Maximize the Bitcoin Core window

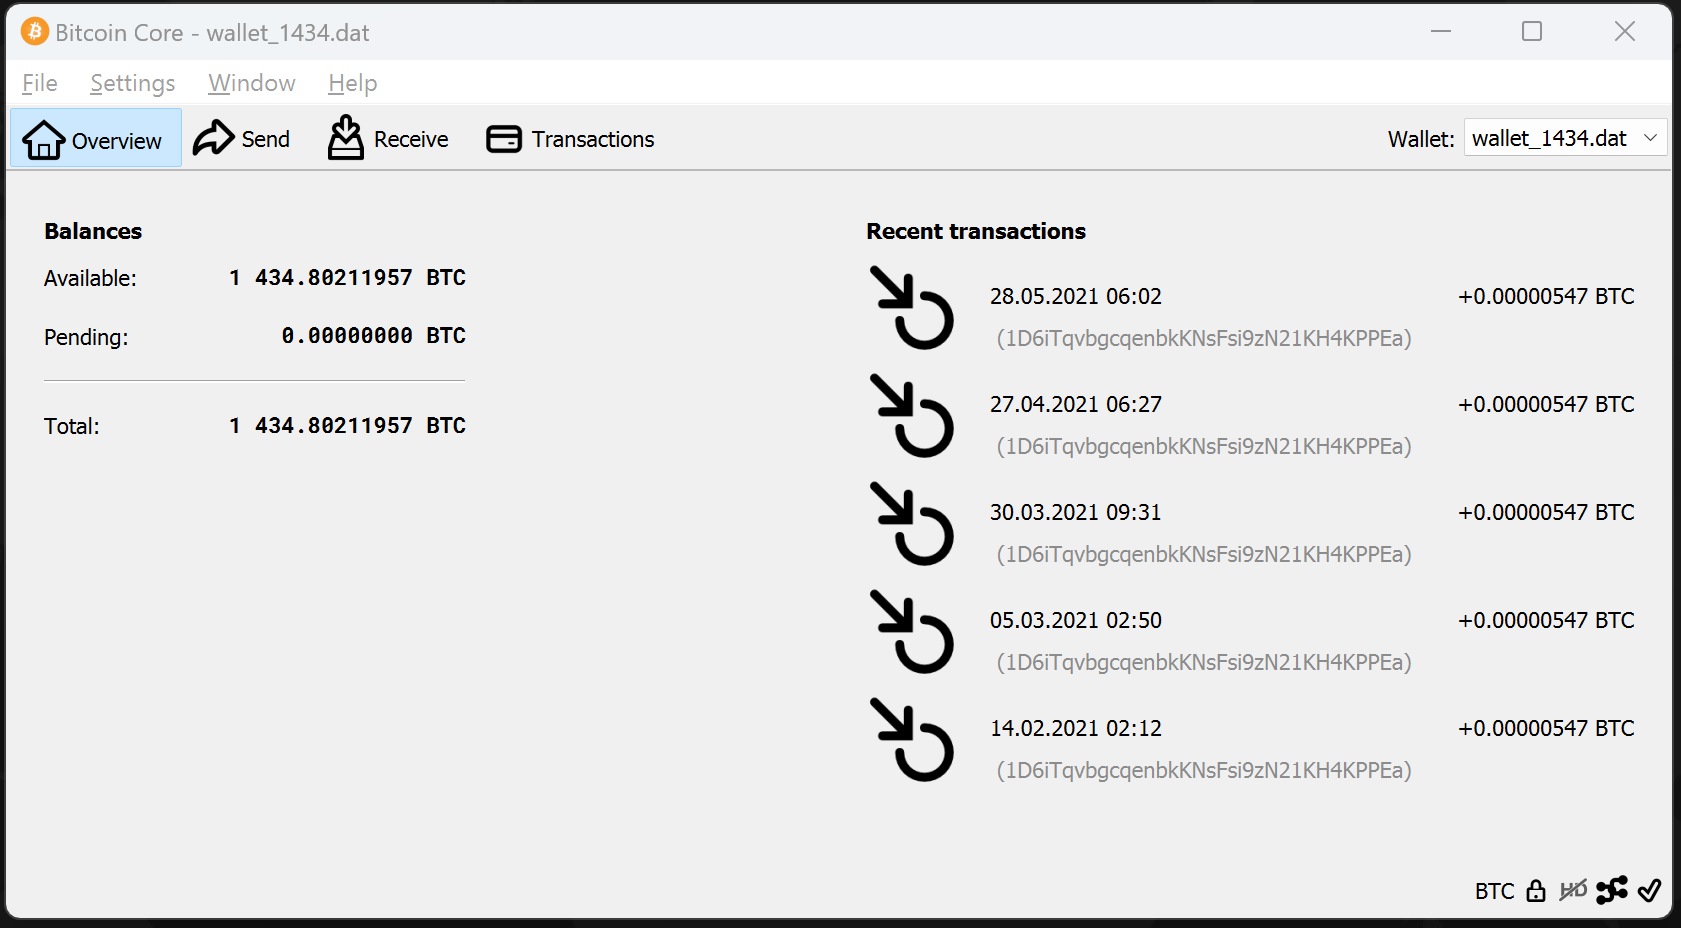click(1531, 32)
